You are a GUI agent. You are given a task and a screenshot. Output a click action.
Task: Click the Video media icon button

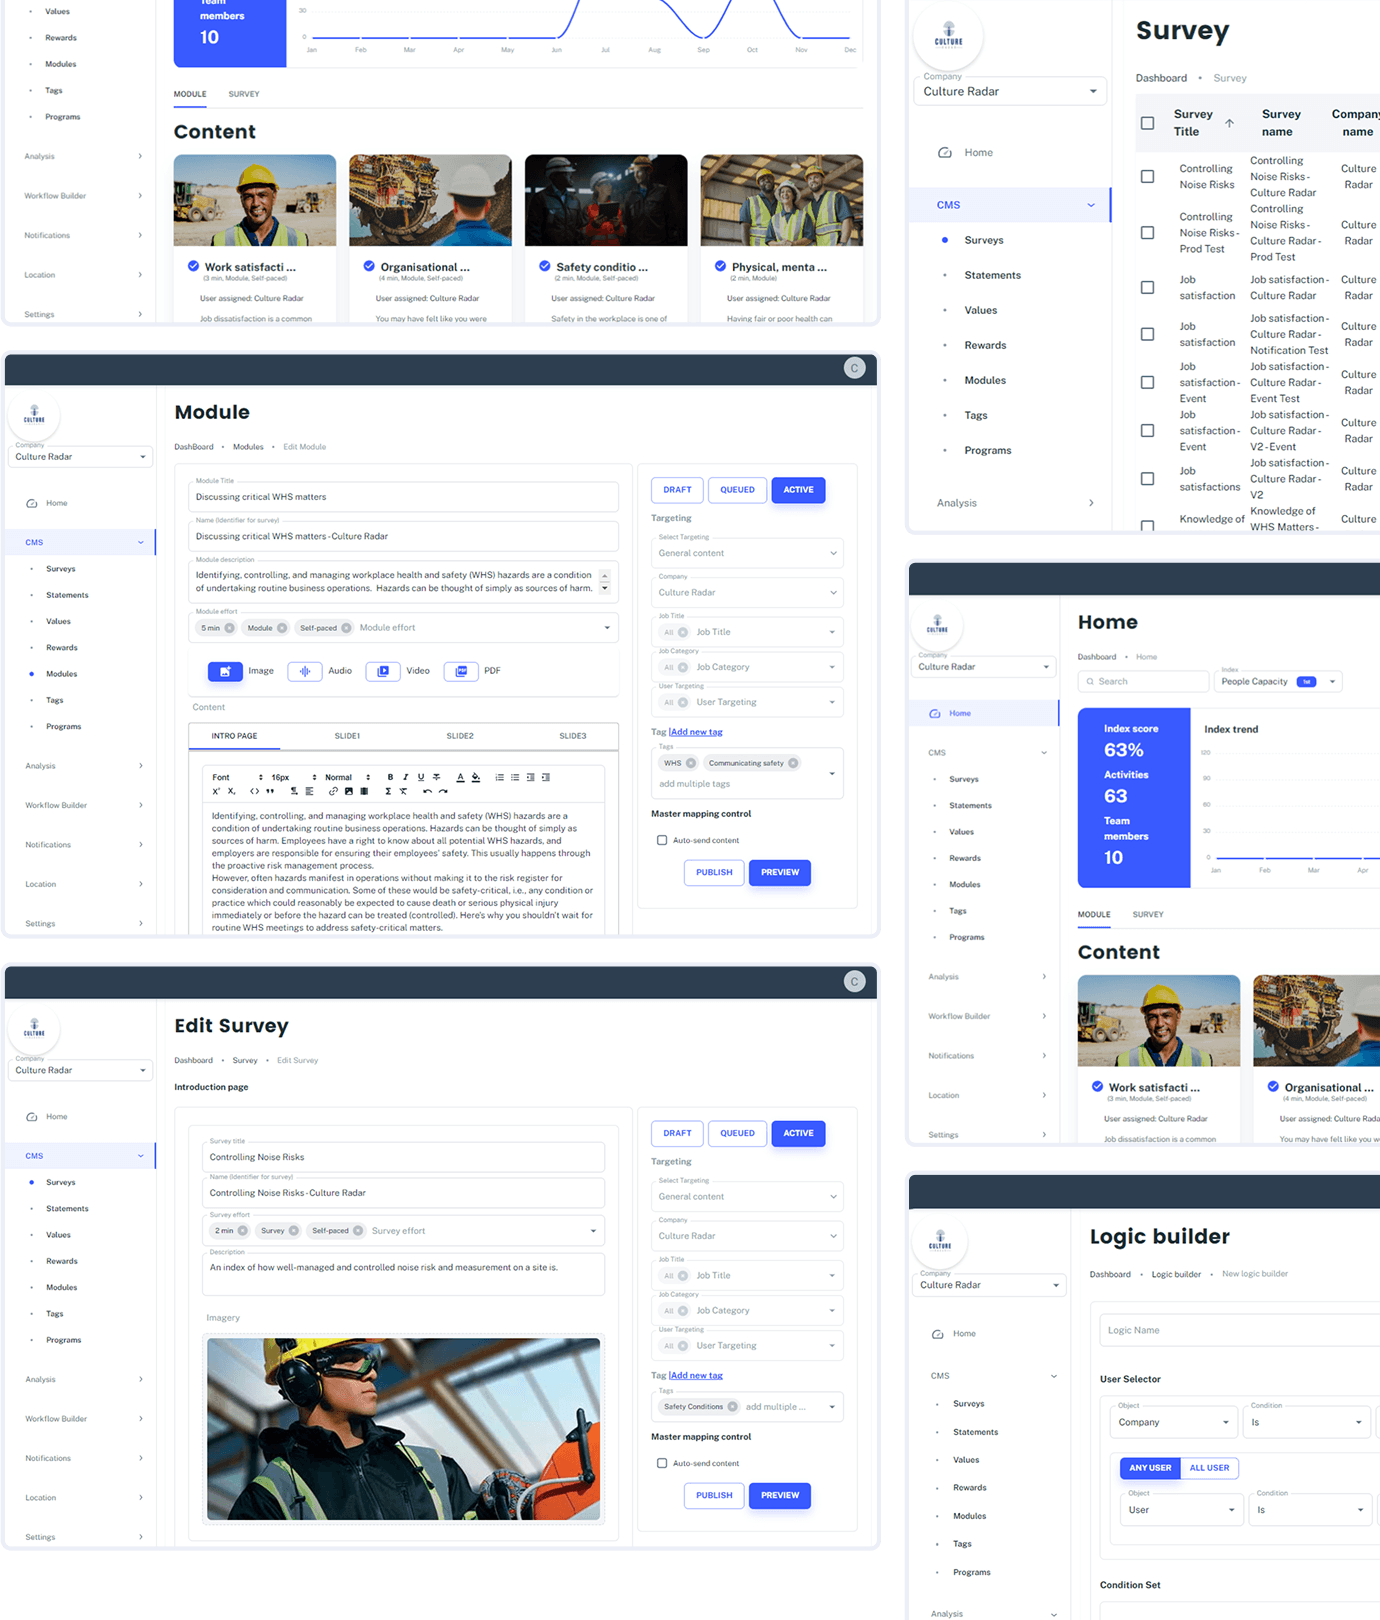pos(383,671)
